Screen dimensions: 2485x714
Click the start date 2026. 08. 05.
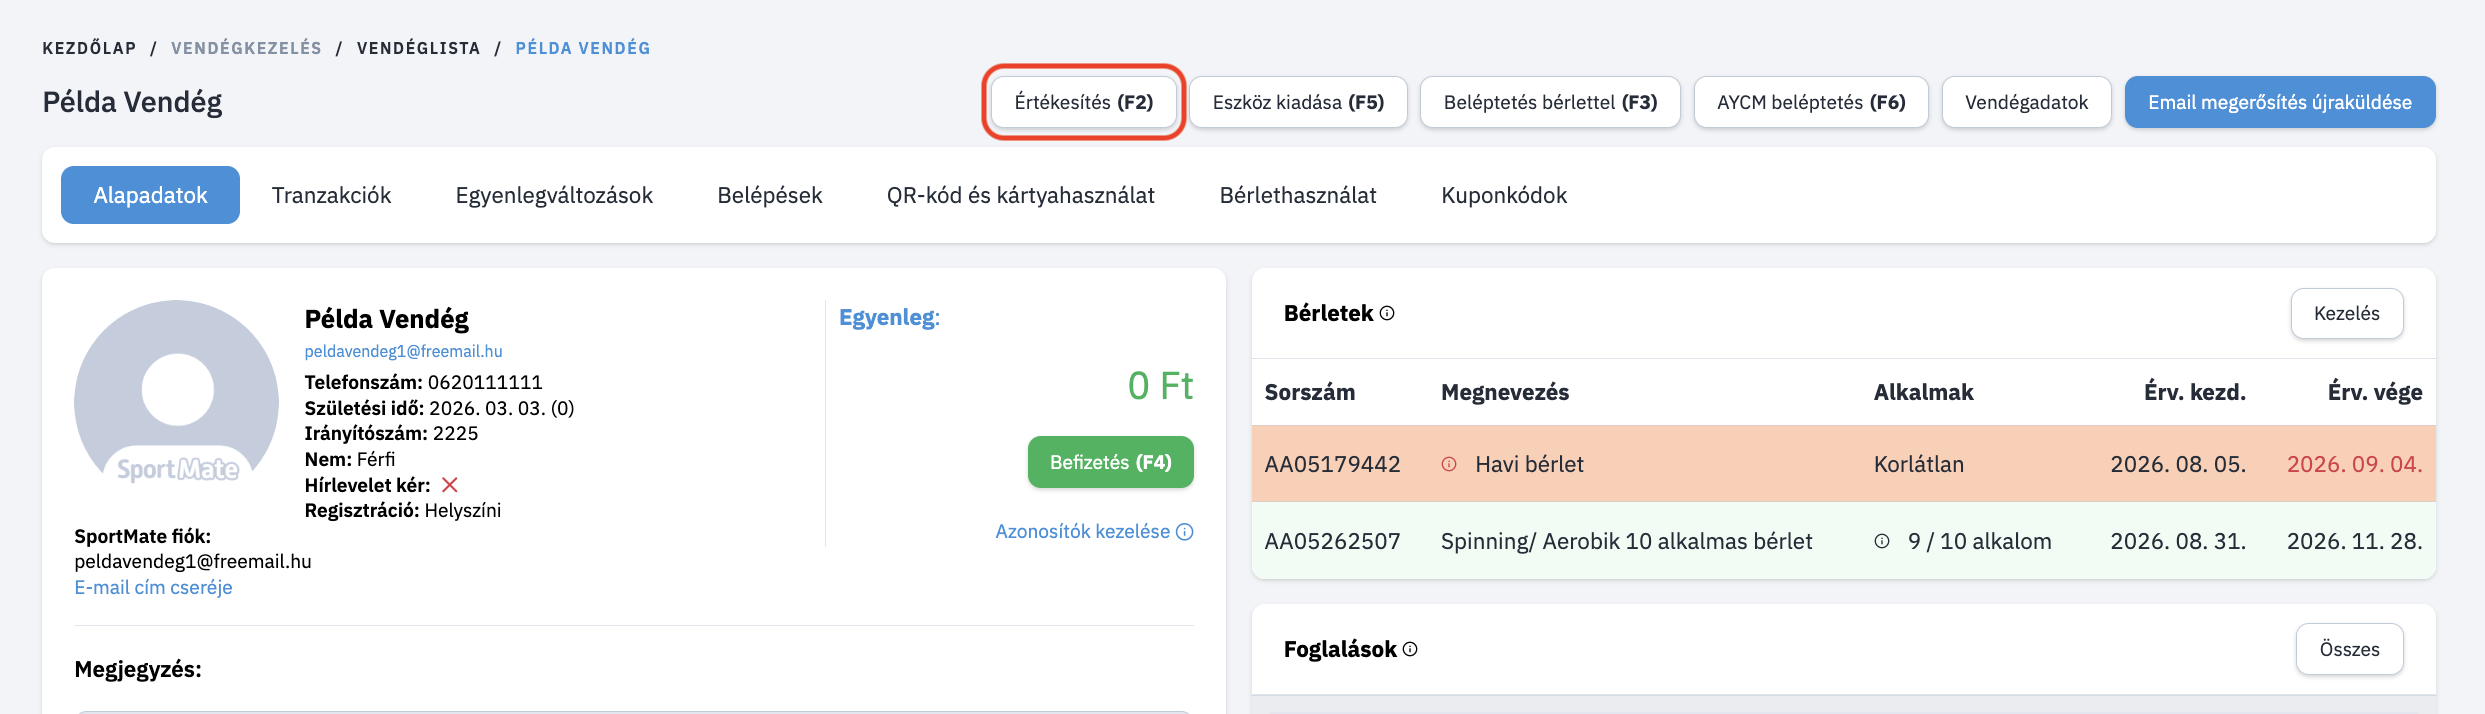click(2178, 464)
